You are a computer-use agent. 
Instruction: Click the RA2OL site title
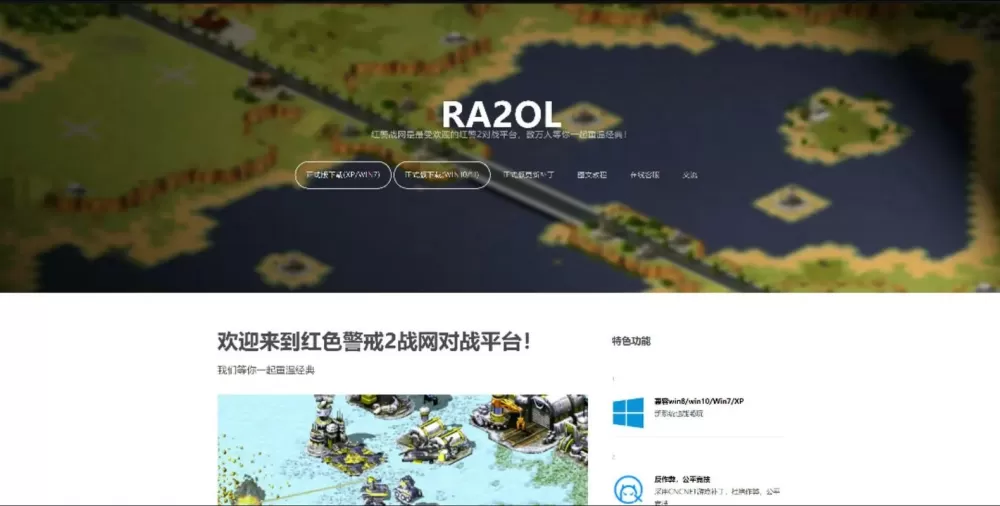[501, 114]
